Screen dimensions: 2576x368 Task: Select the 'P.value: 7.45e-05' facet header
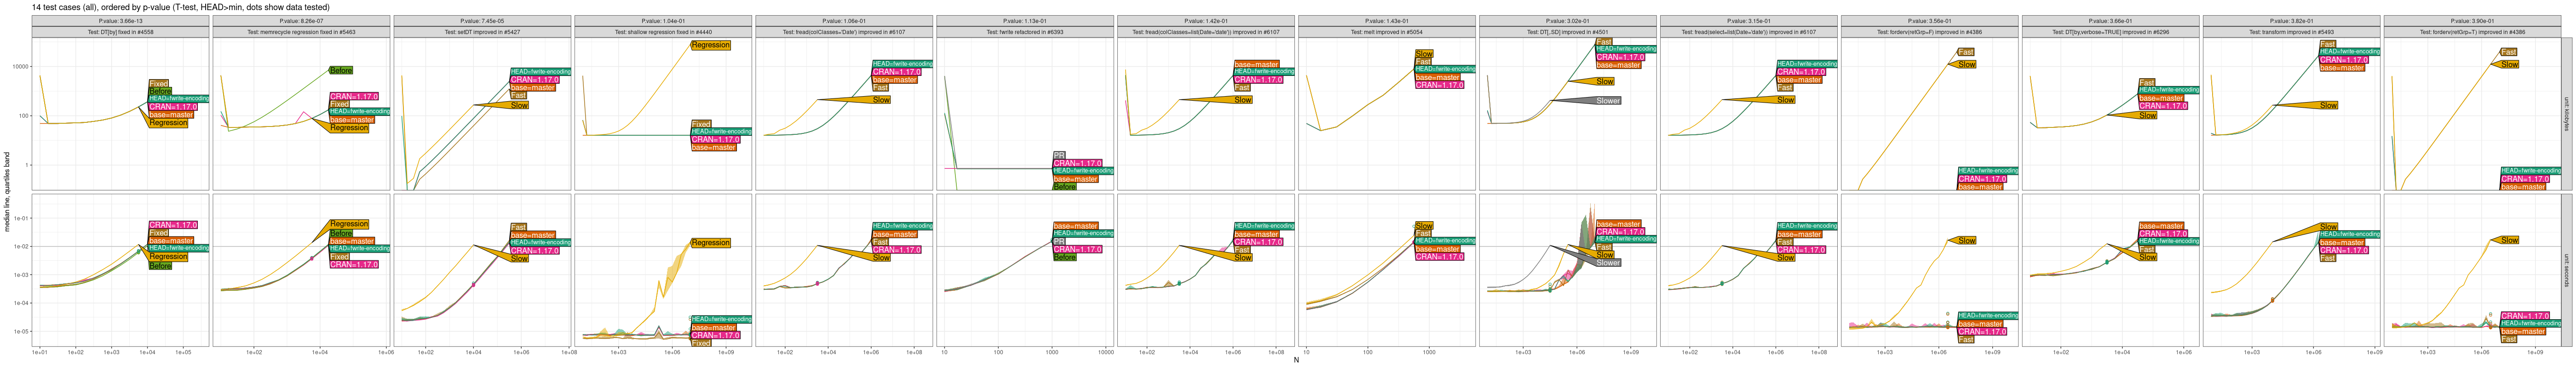pos(482,21)
